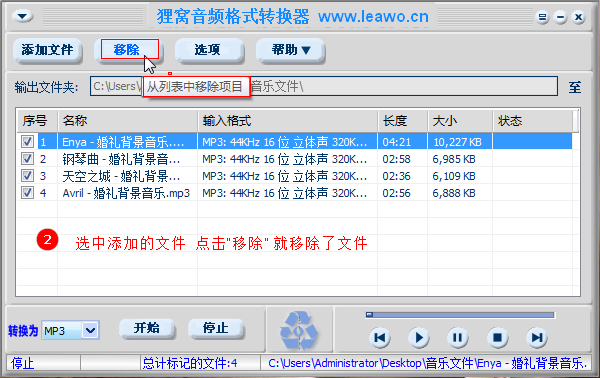600x378 pixels.
Task: Select the Avril - 婚礼背景音乐.mp3 file name
Action: point(126,193)
